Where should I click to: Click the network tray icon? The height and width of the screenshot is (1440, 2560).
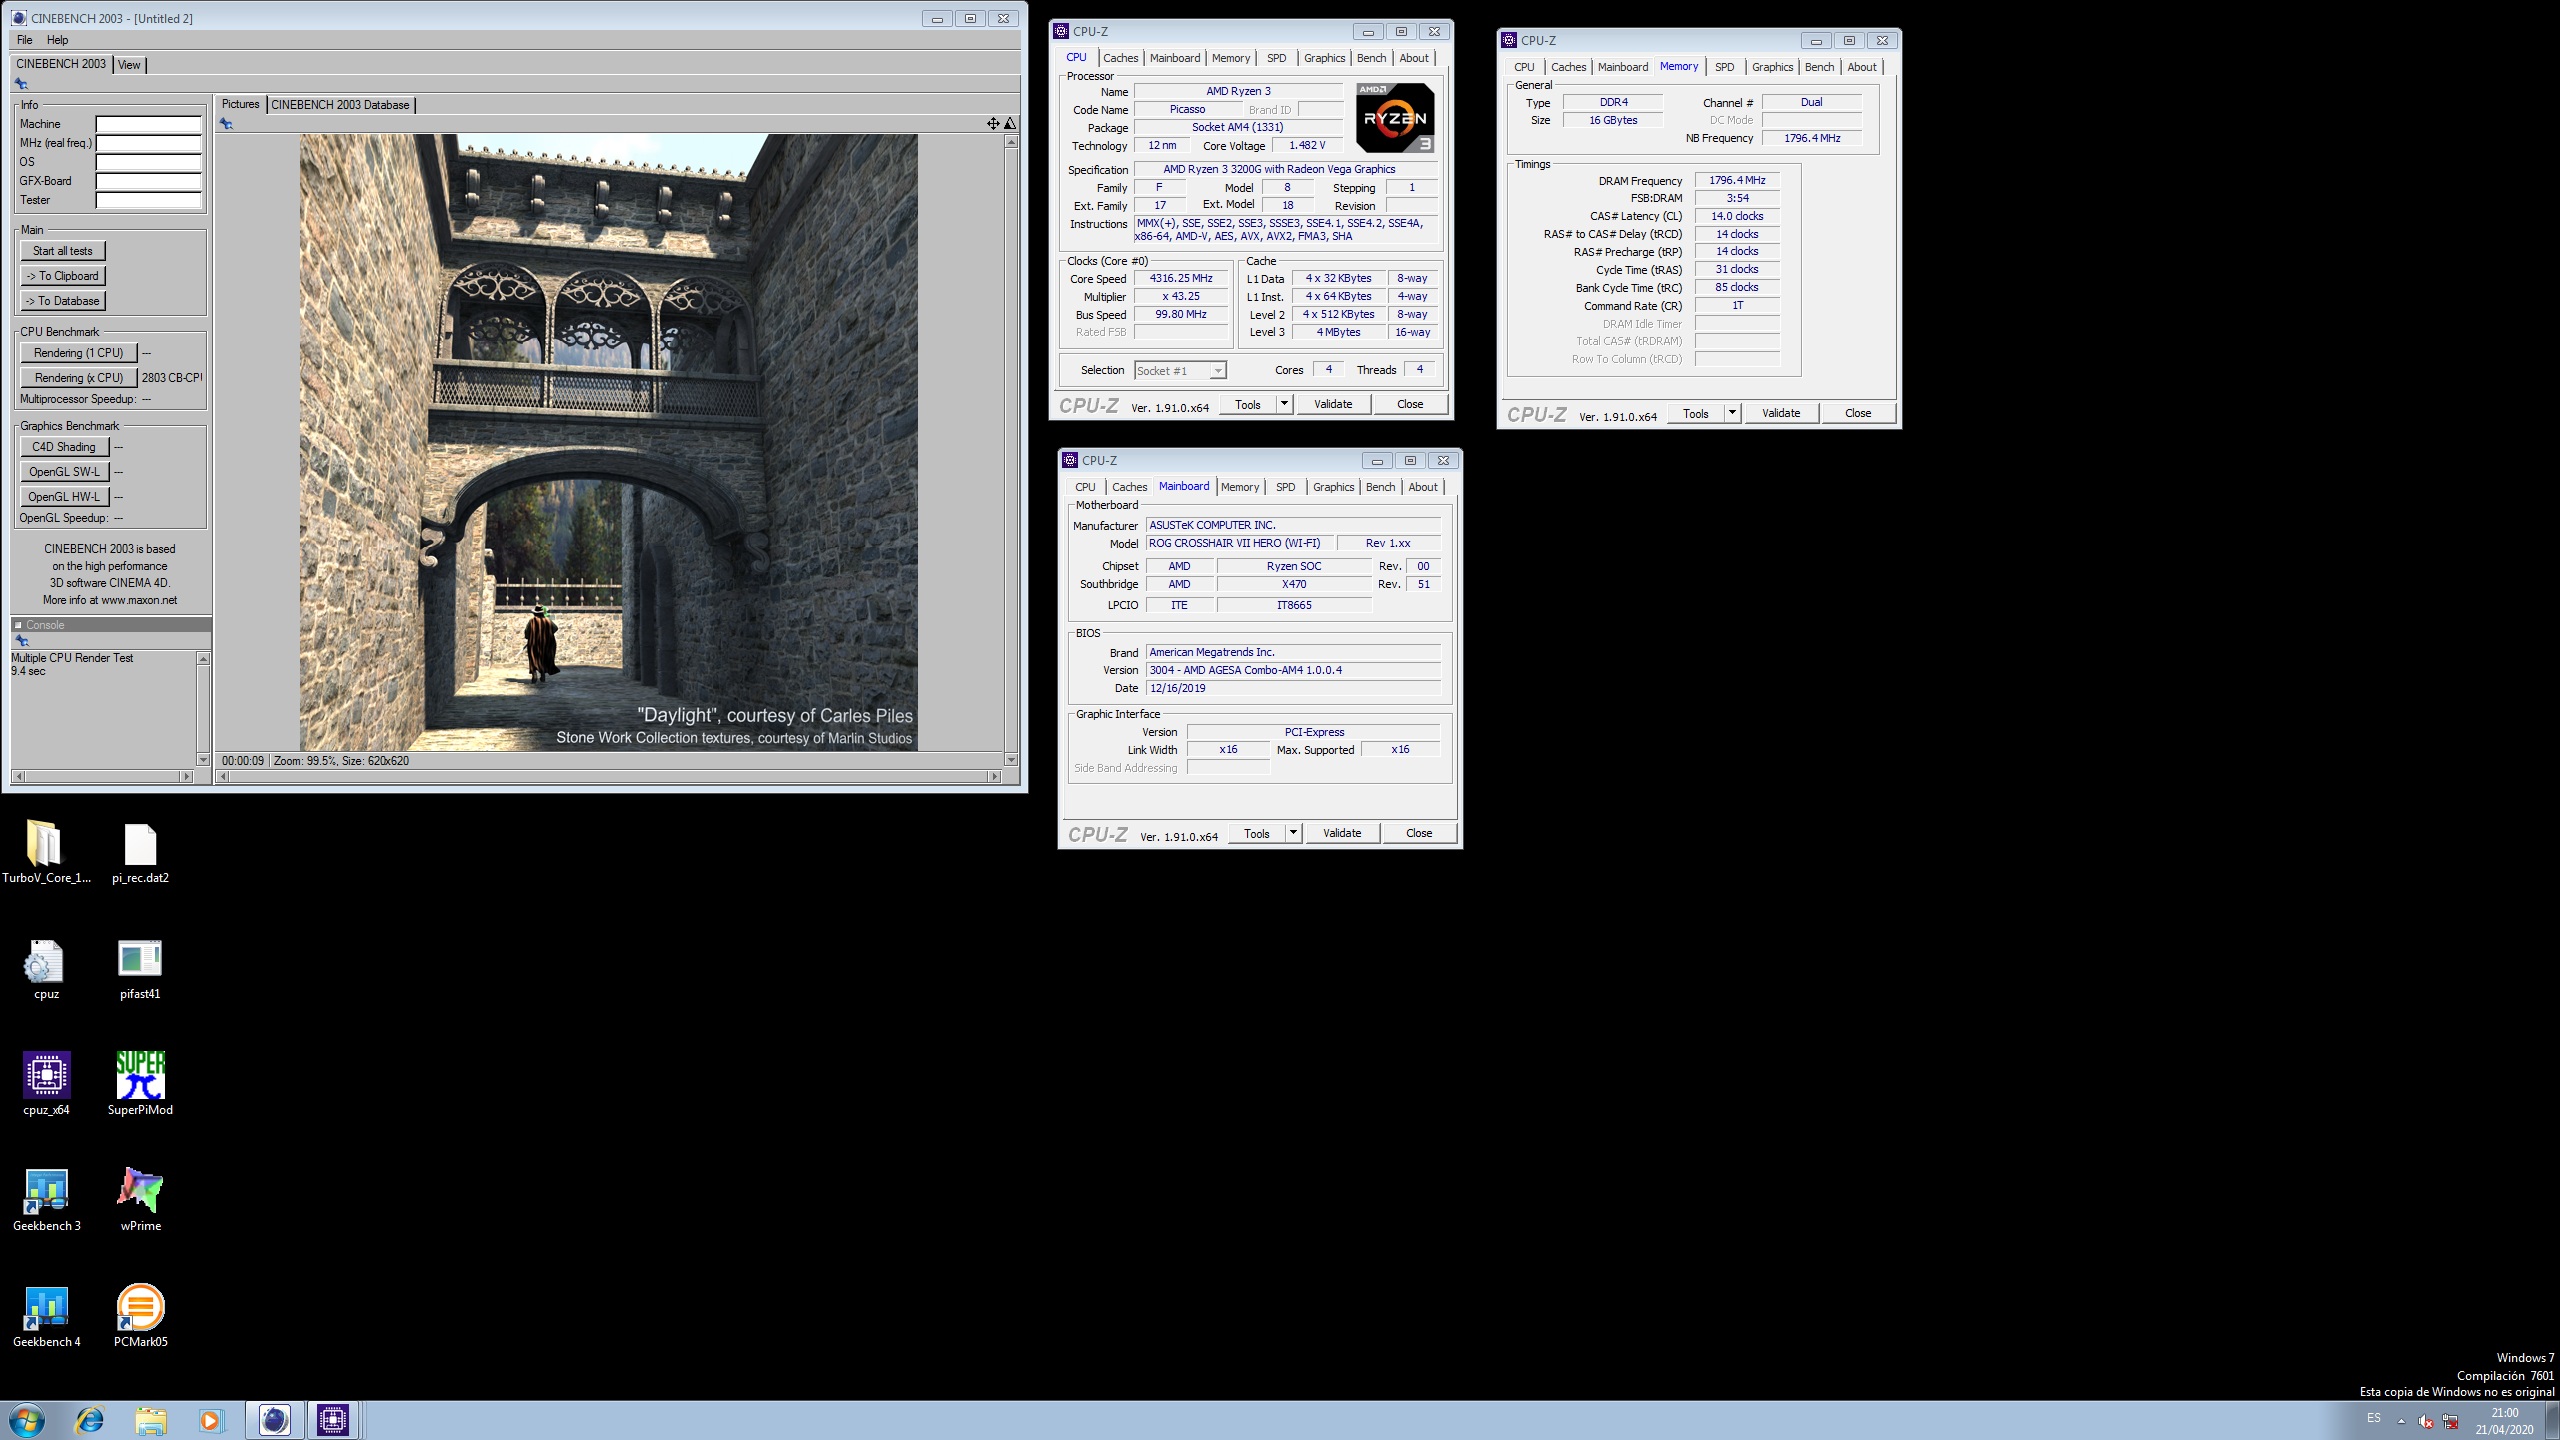click(2450, 1421)
